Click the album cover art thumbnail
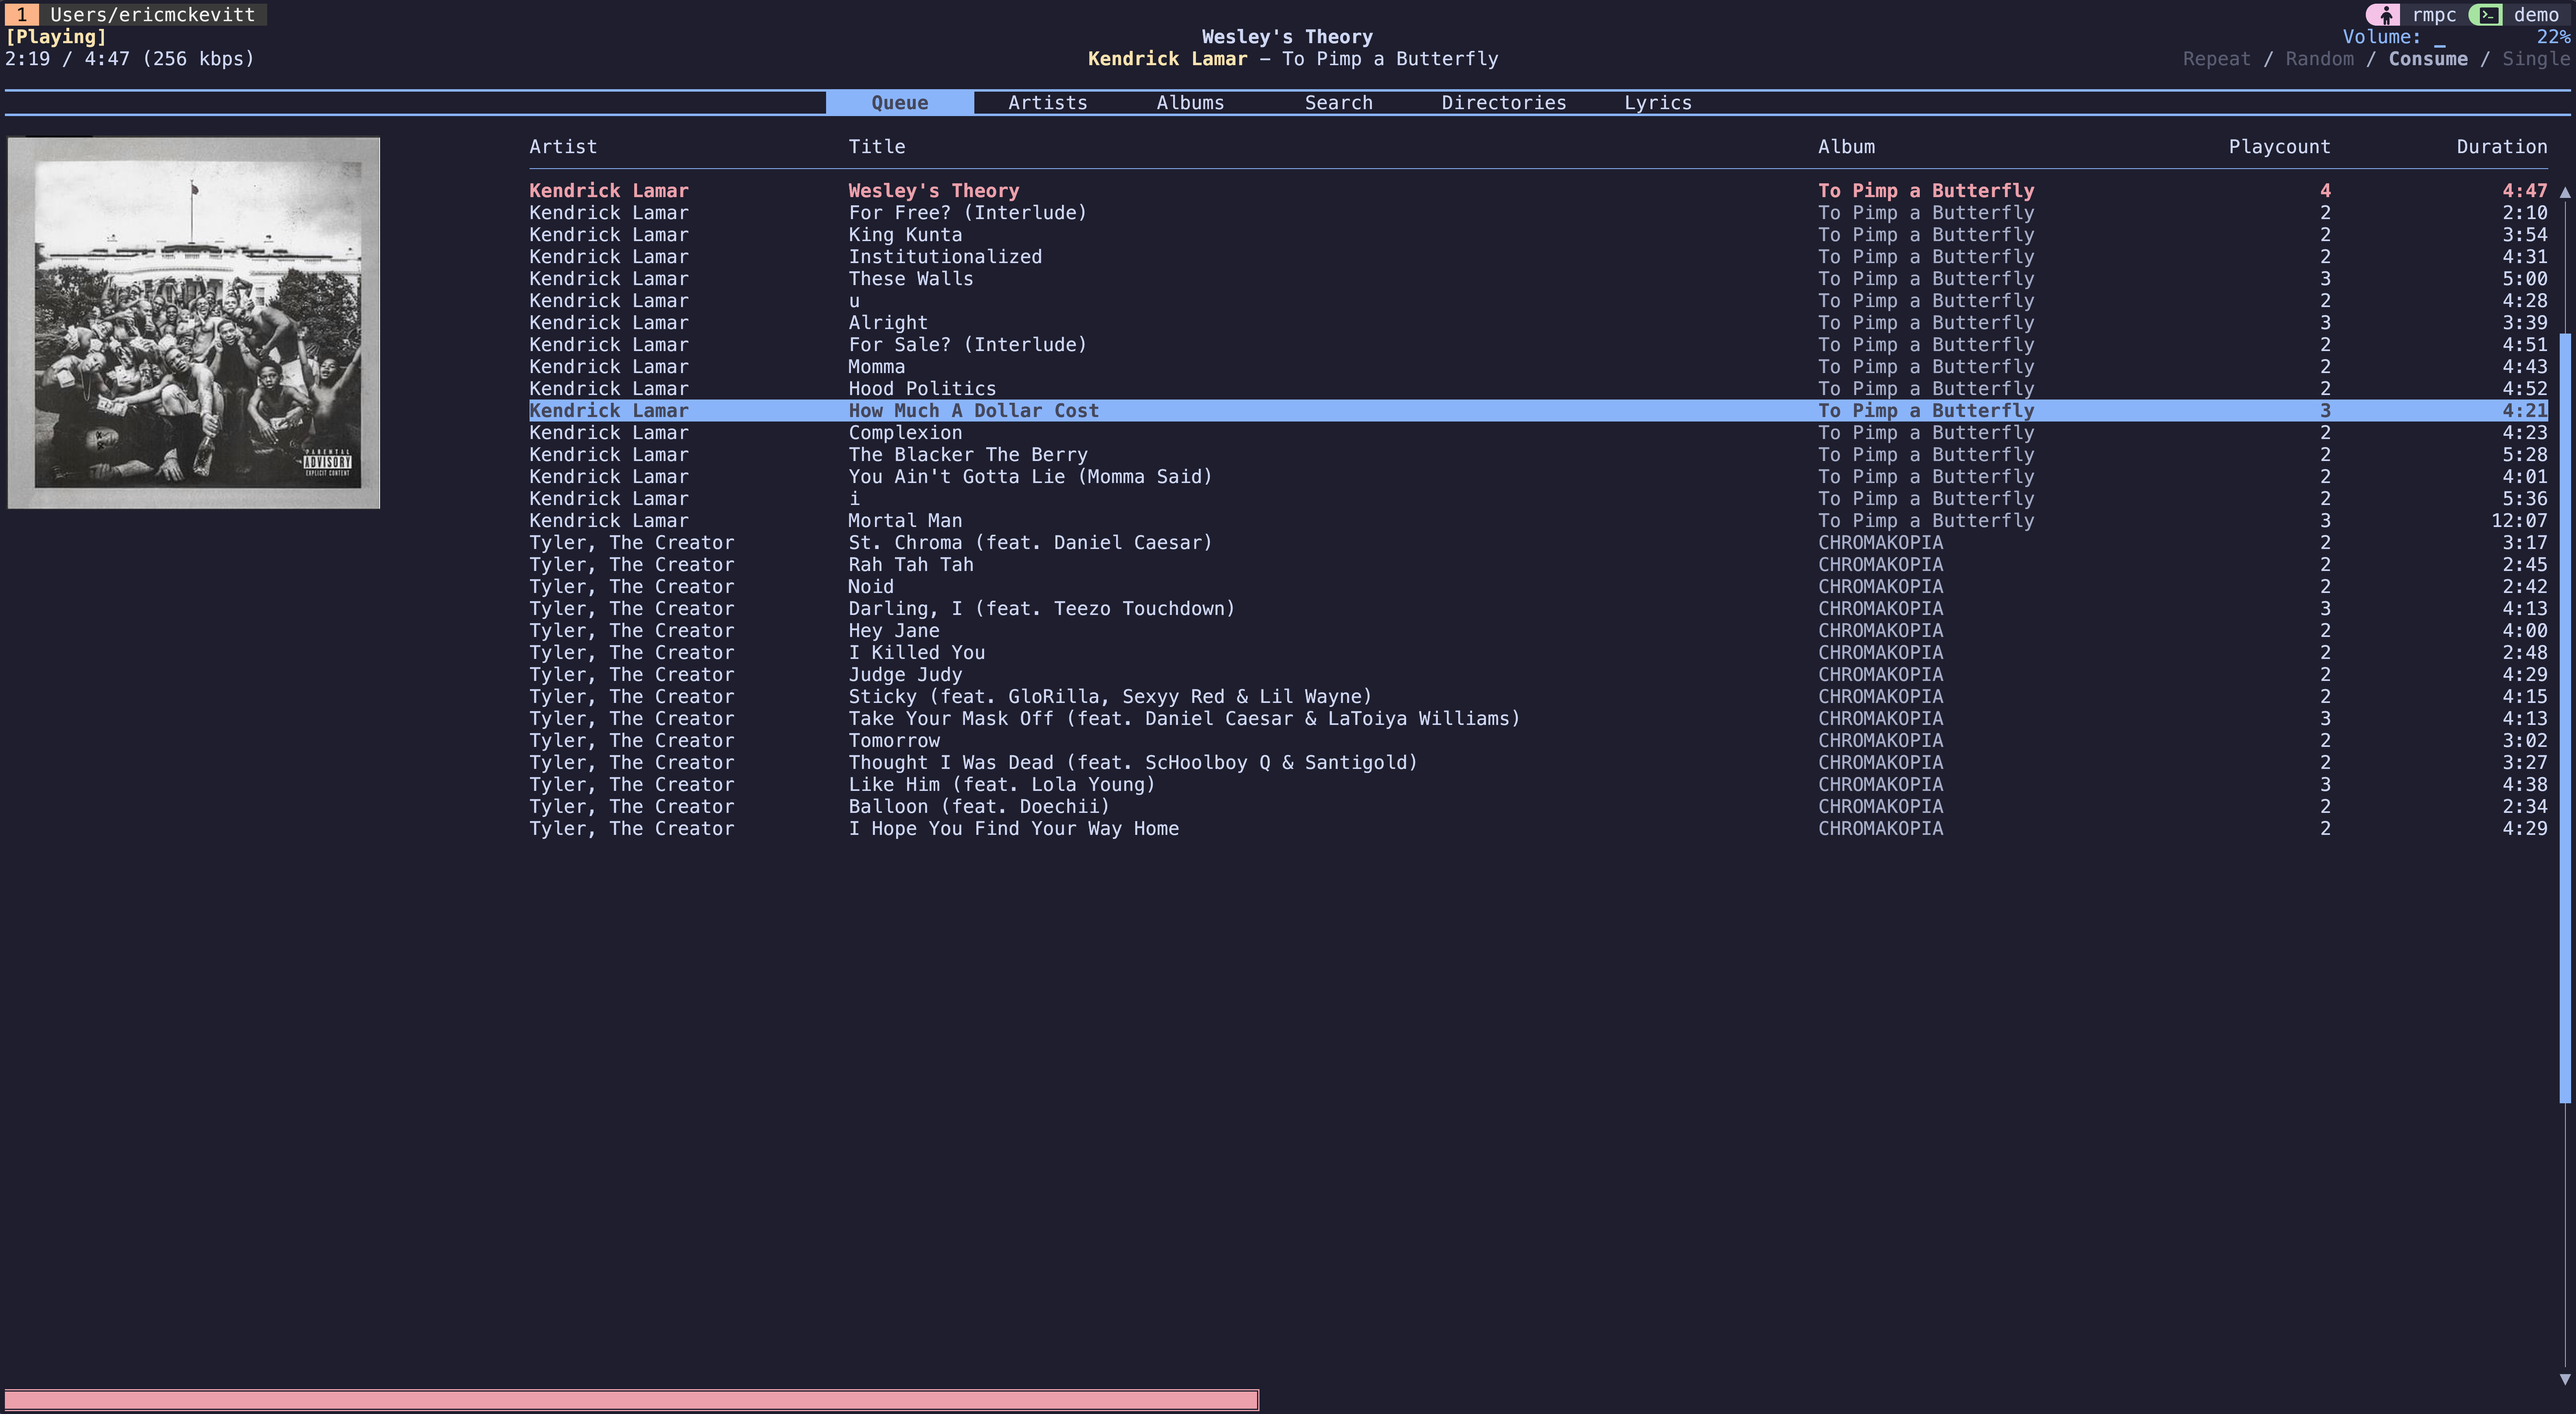This screenshot has height=1414, width=2576. coord(194,323)
